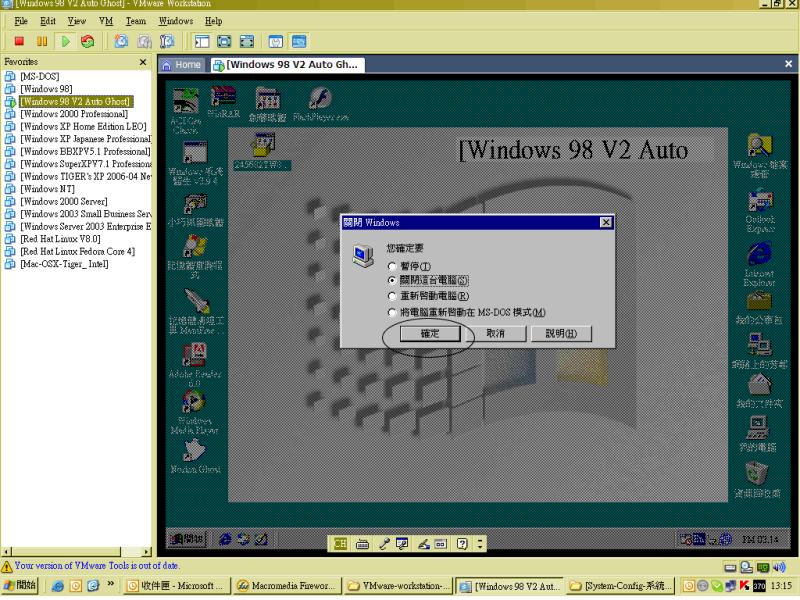Select [Red Hat Linux Fedora Core 4] in Favorites
This screenshot has width=800, height=600.
78,252
